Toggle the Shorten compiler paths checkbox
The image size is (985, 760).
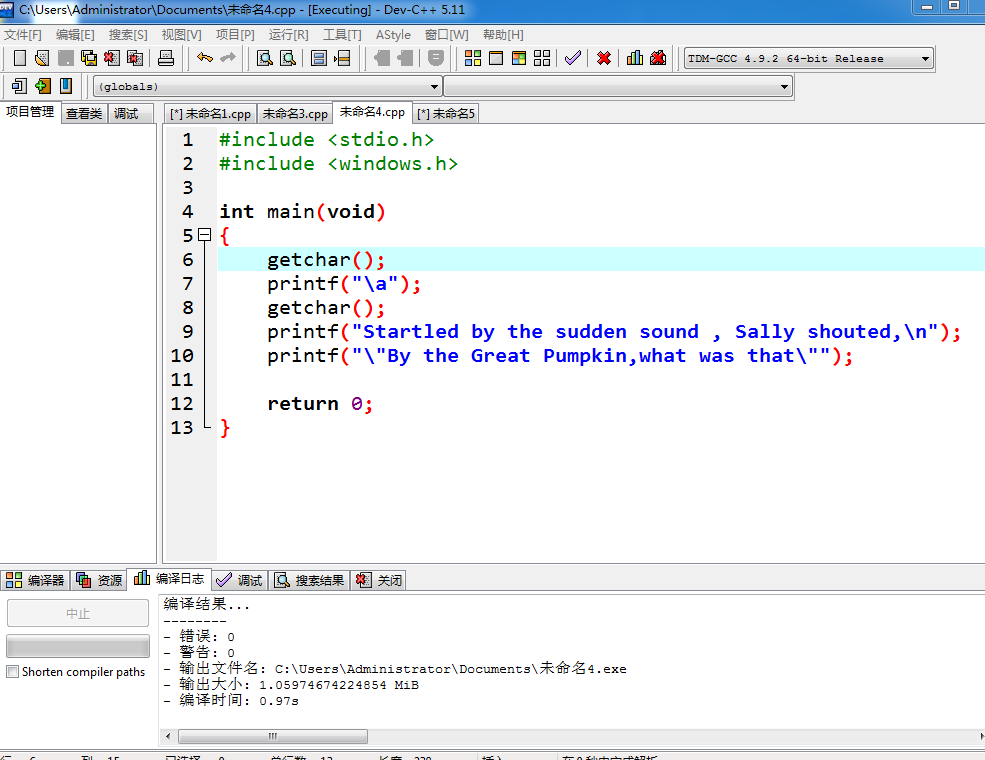coord(13,671)
